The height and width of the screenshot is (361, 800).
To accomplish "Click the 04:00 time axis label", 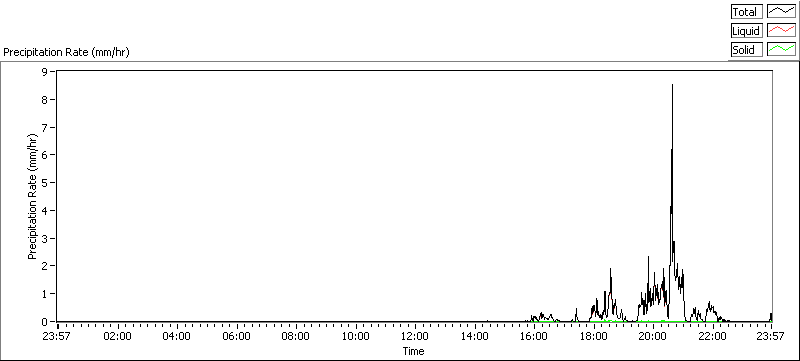I will pos(177,337).
